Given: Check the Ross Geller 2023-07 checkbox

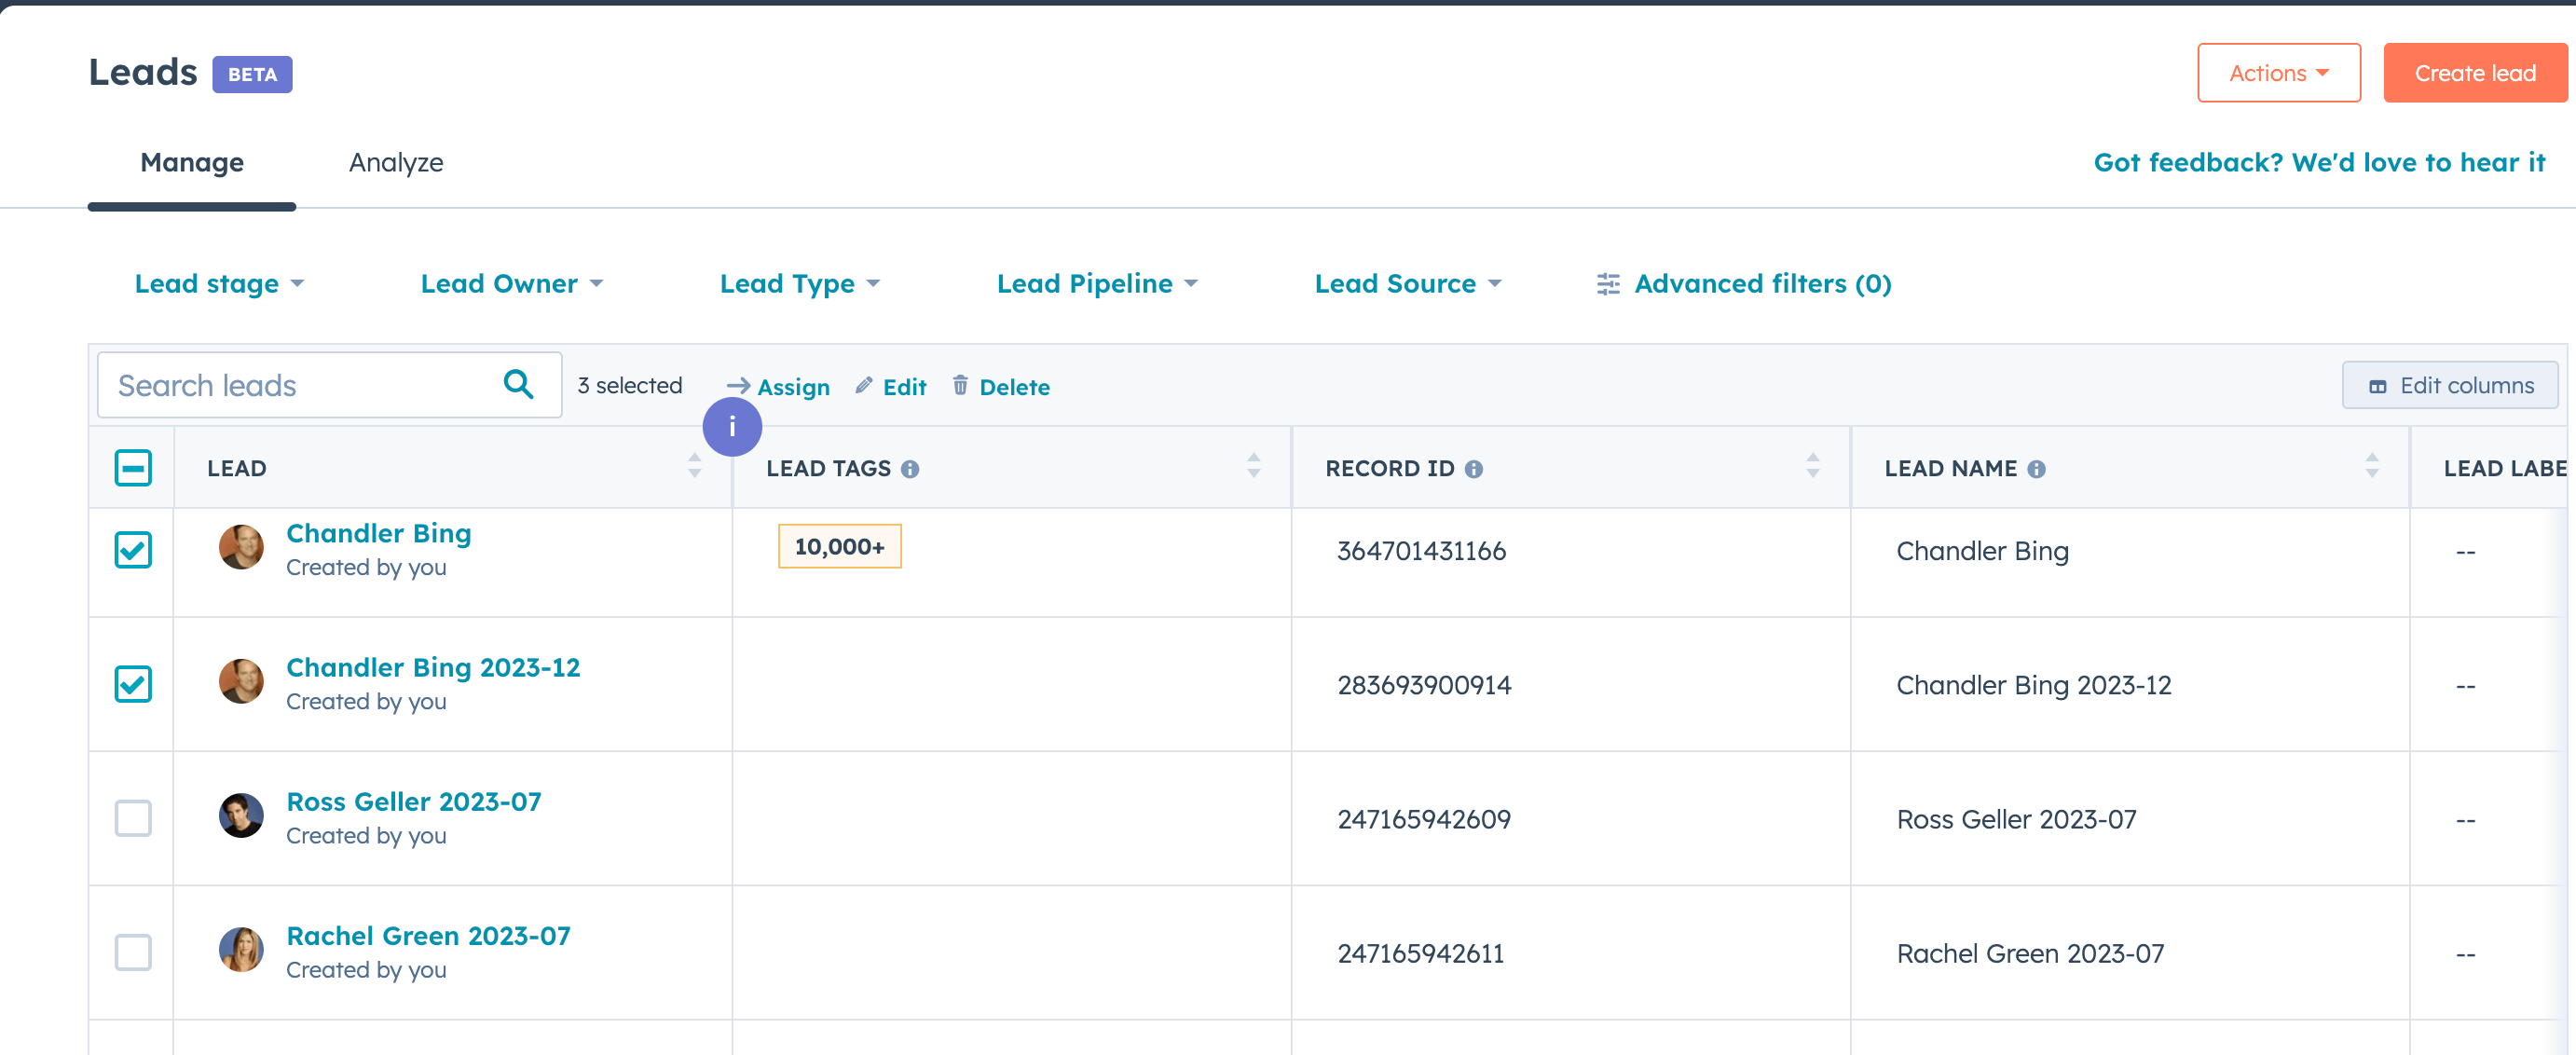Looking at the screenshot, I should (133, 818).
